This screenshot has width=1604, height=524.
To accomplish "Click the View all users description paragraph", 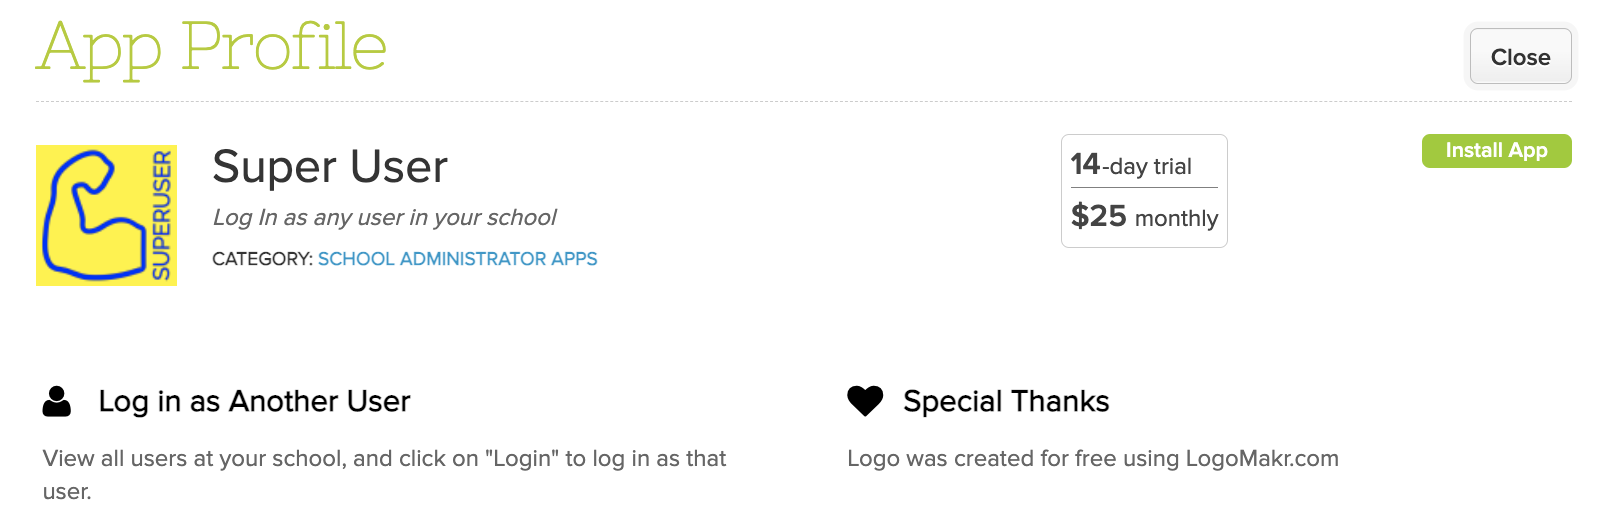I will coord(385,475).
